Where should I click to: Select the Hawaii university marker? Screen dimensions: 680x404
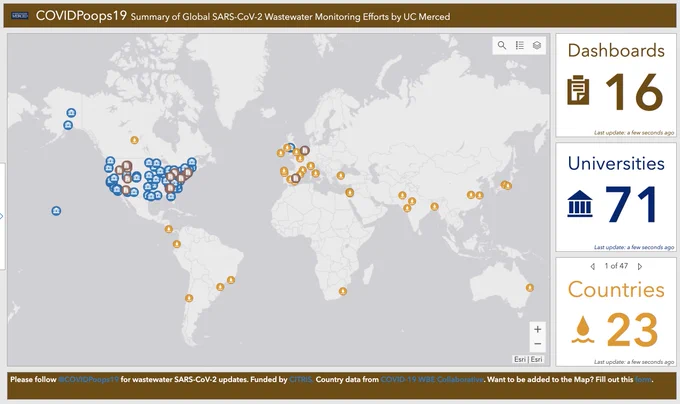pos(56,211)
